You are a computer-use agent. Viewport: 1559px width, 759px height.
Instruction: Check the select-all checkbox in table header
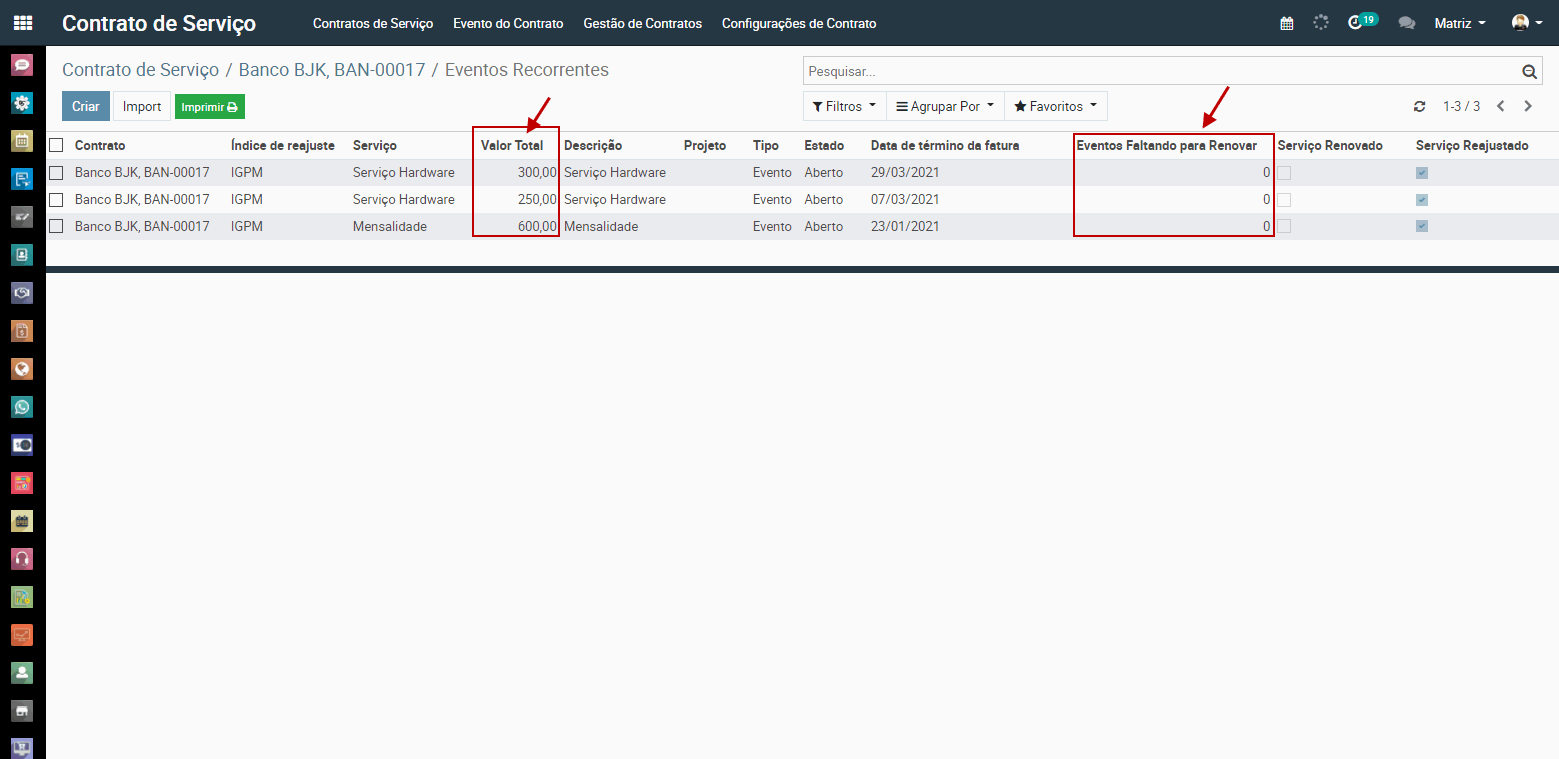click(x=56, y=145)
